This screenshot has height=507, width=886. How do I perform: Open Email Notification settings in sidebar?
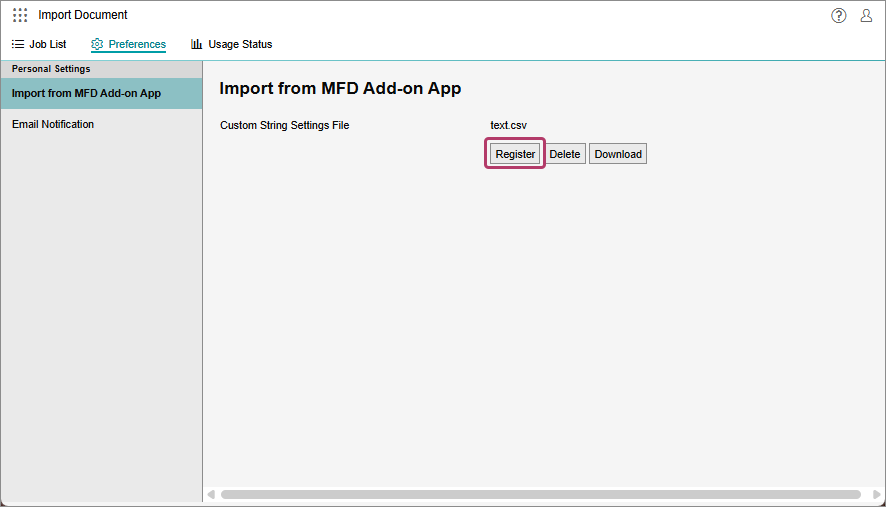(x=53, y=125)
